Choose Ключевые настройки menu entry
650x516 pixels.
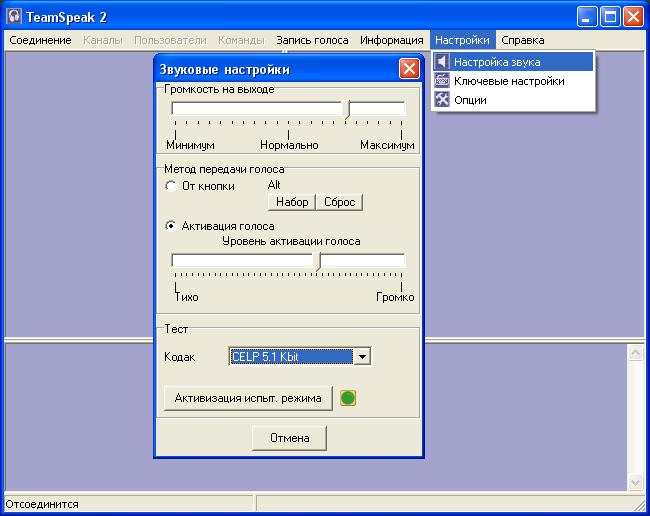pos(513,81)
